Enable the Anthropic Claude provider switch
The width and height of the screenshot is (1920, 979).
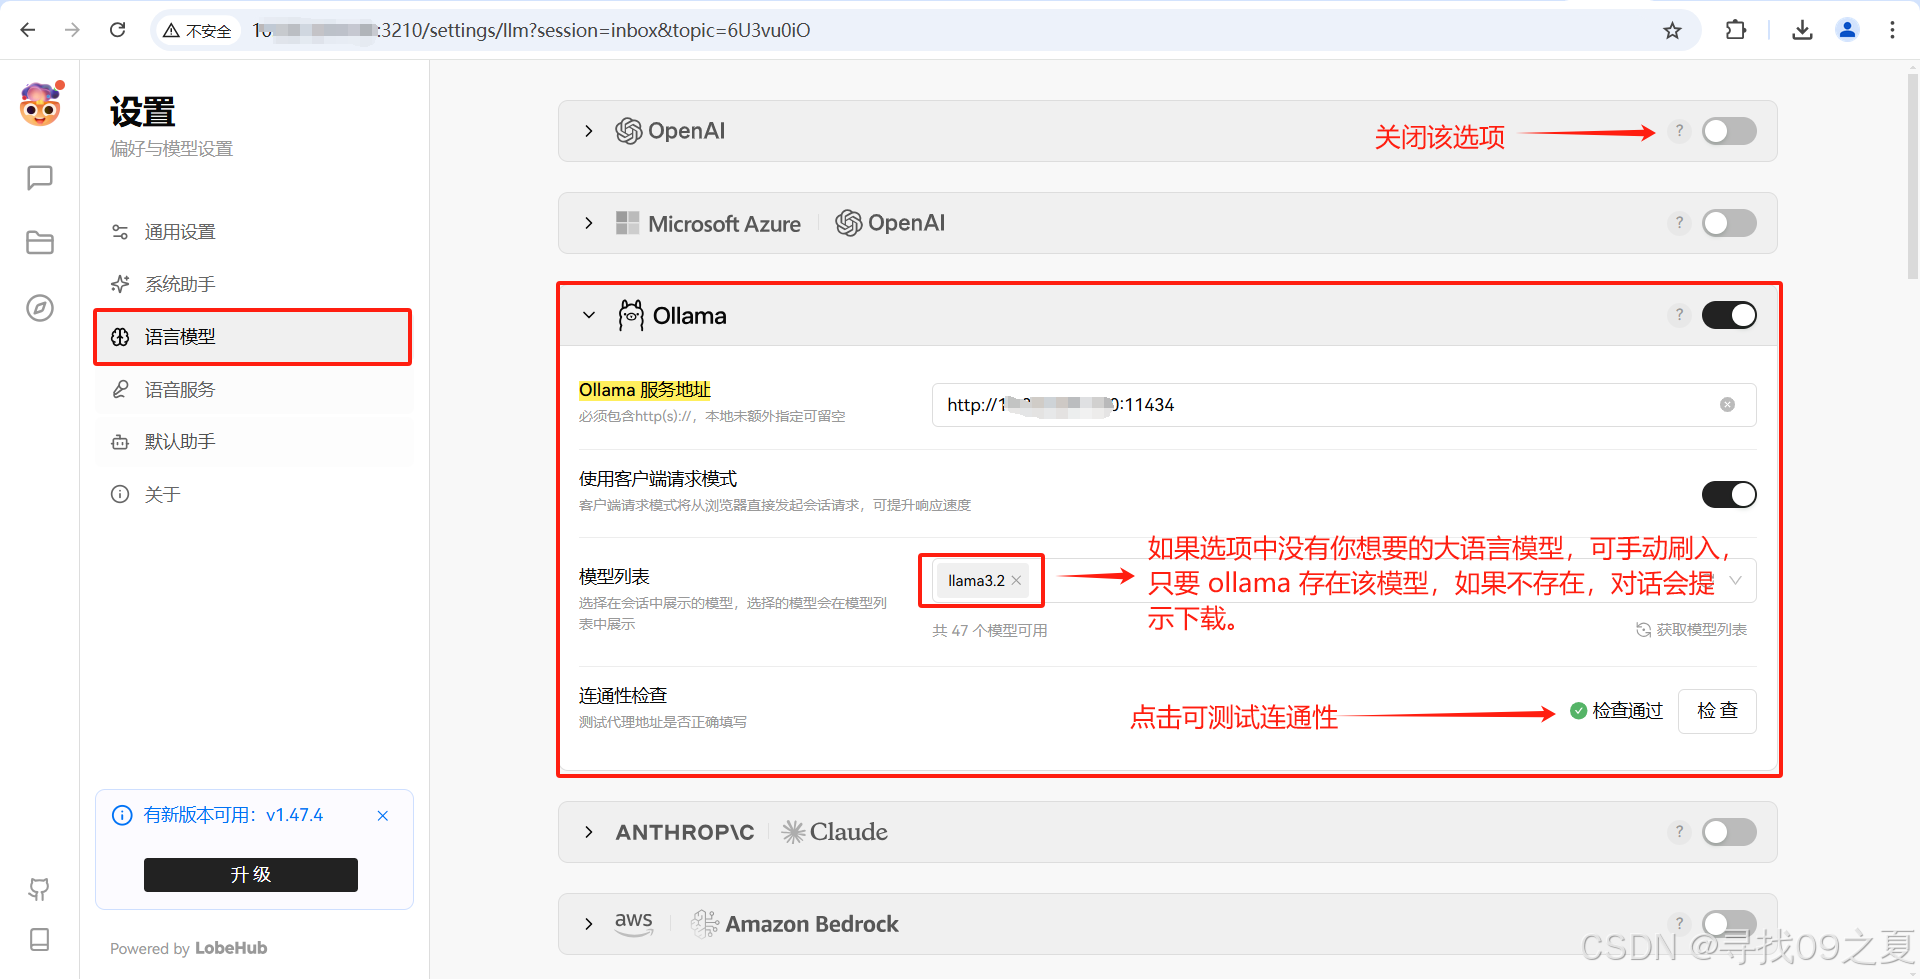point(1729,832)
